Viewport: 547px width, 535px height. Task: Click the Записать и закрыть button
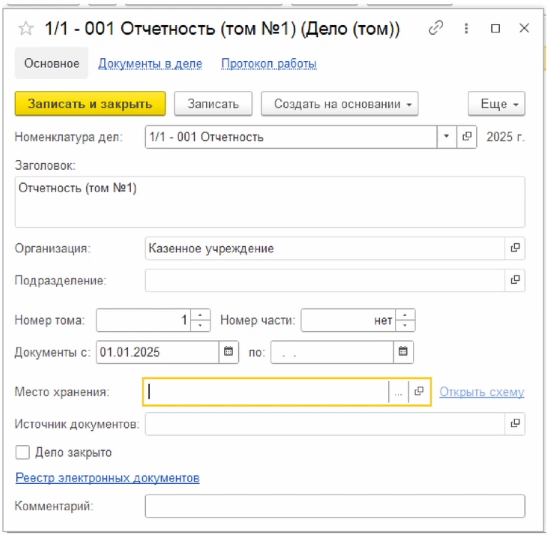click(x=90, y=104)
